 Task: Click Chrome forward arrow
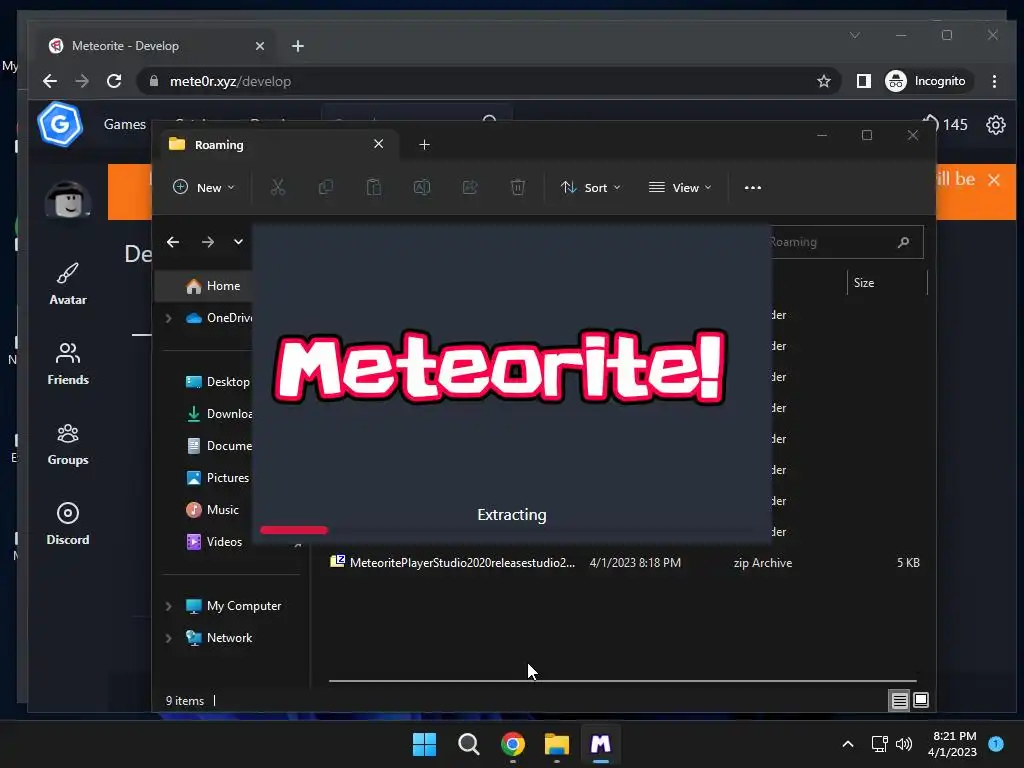pos(82,81)
